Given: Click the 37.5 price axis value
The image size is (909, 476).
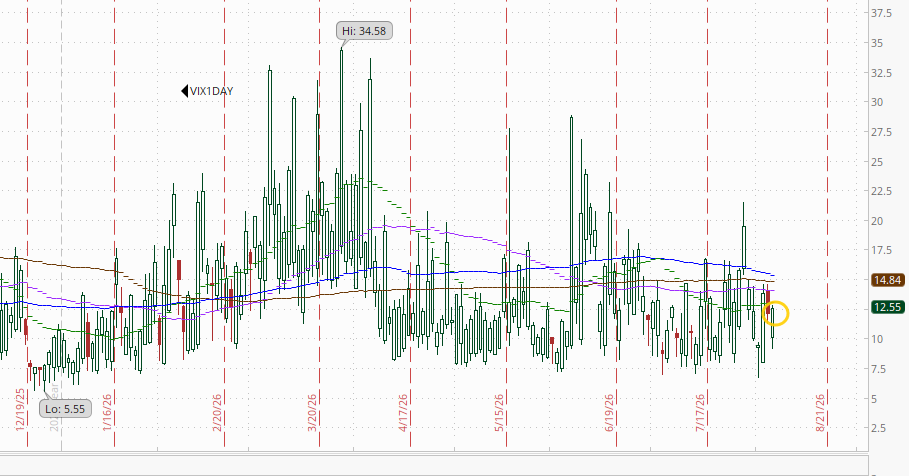Looking at the screenshot, I should tap(882, 13).
